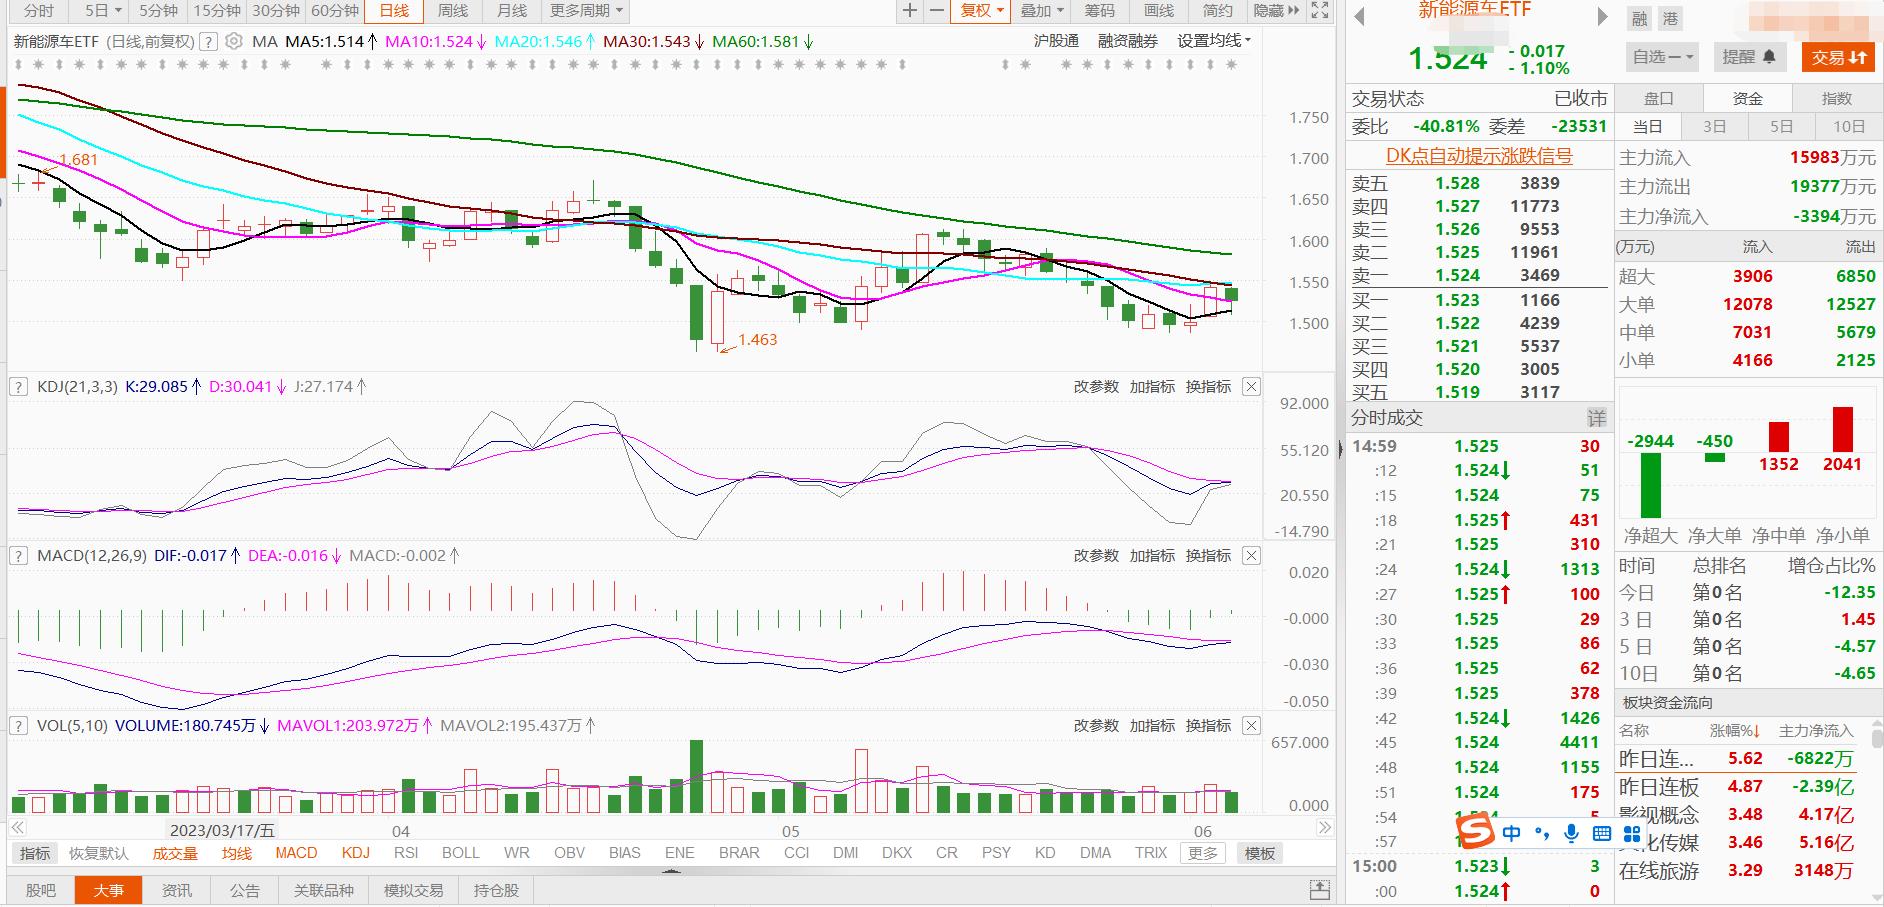Open the 更多周期 dropdown
The height and width of the screenshot is (907, 1884).
[587, 11]
